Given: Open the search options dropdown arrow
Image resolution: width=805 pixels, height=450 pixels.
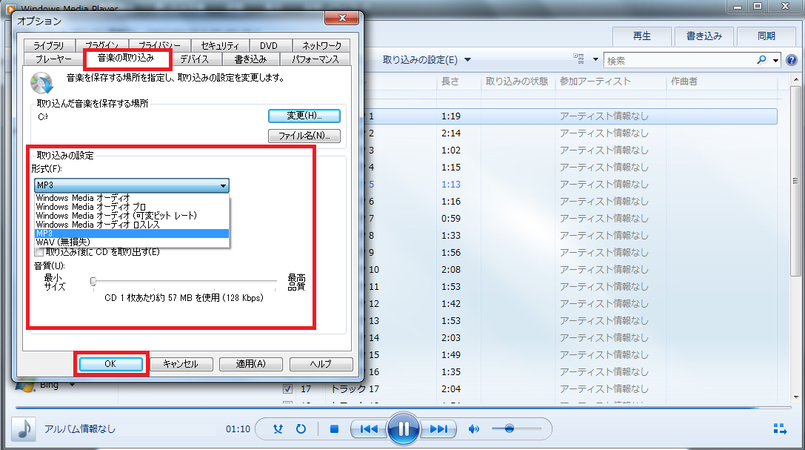Looking at the screenshot, I should (775, 61).
